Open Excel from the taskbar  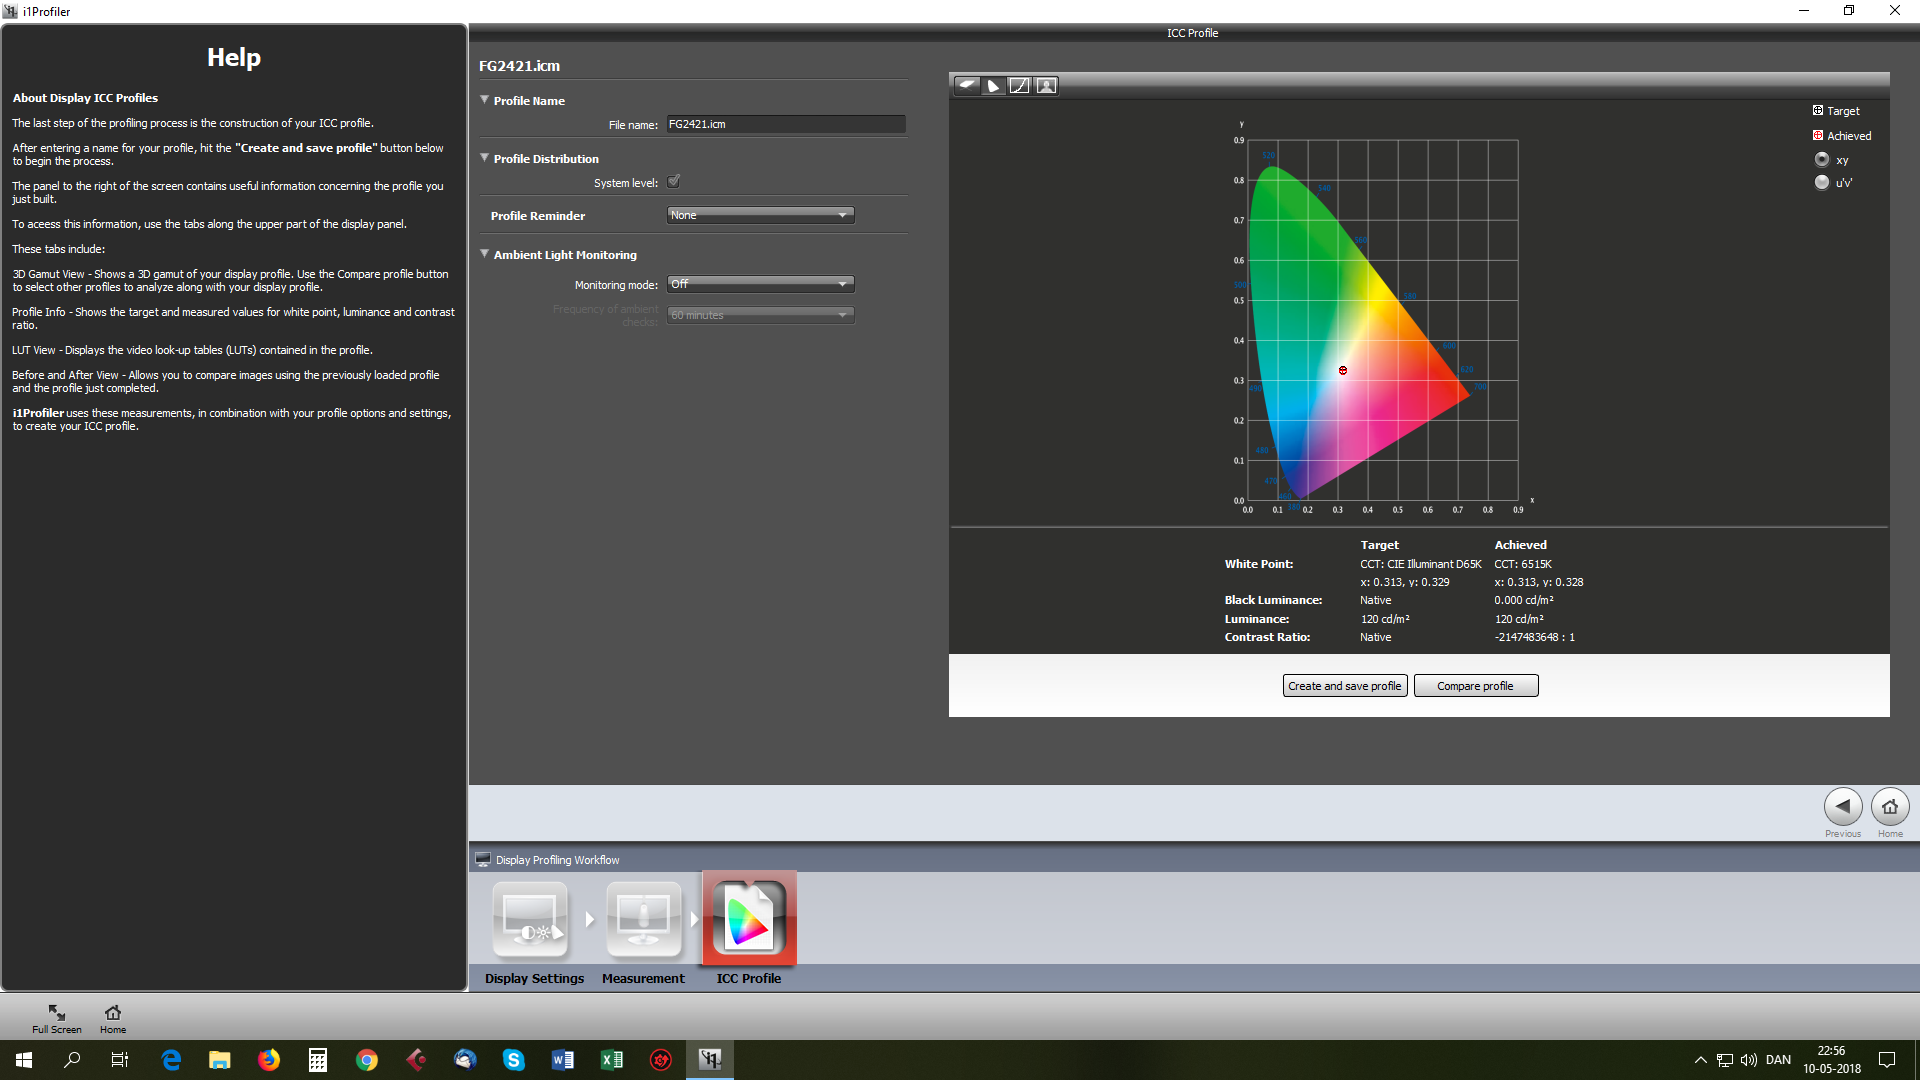click(x=612, y=1060)
